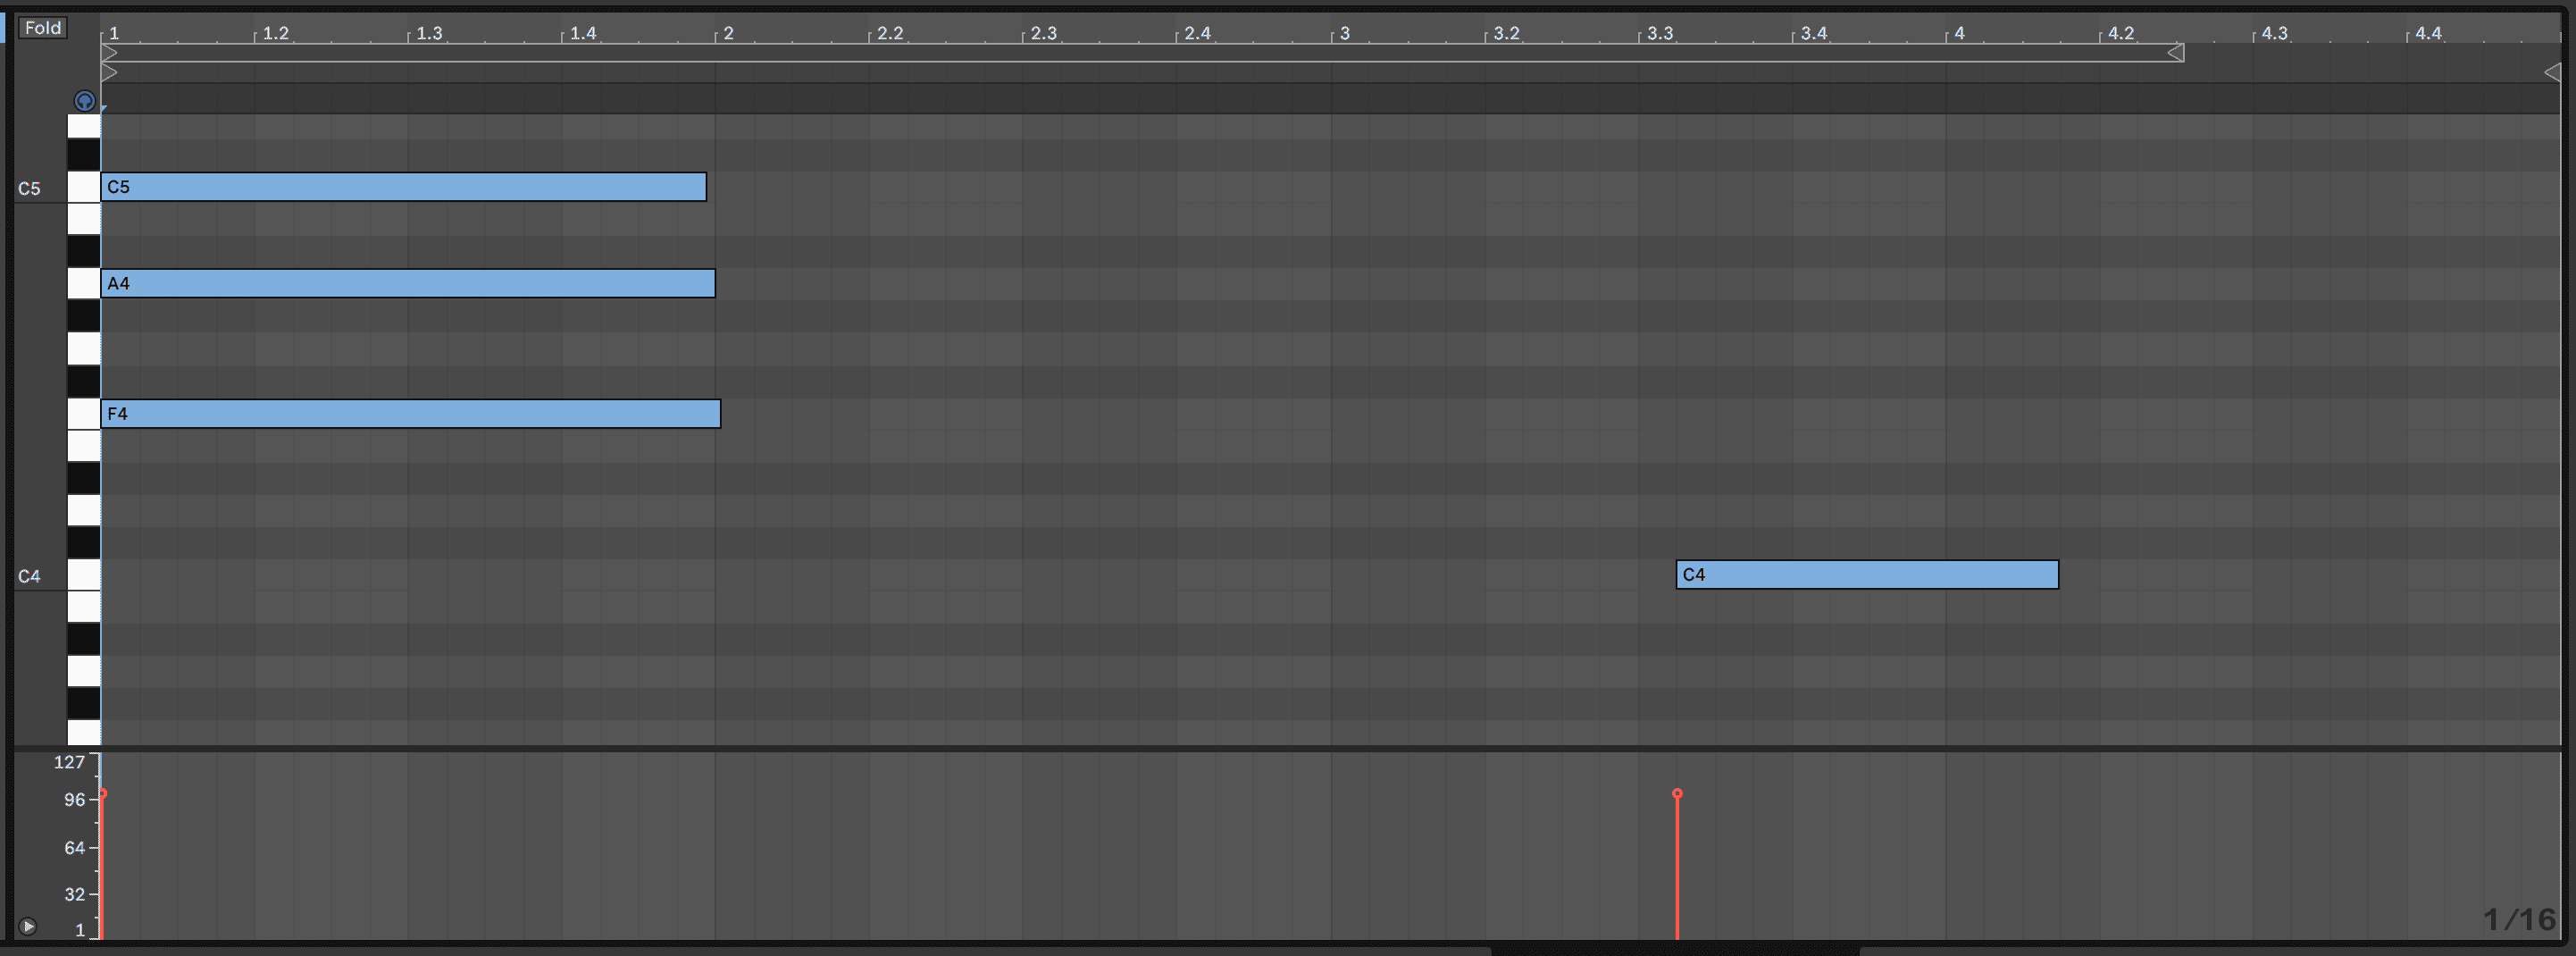Click the 1/16 grid size indicator
The image size is (2576, 956).
click(x=2519, y=919)
